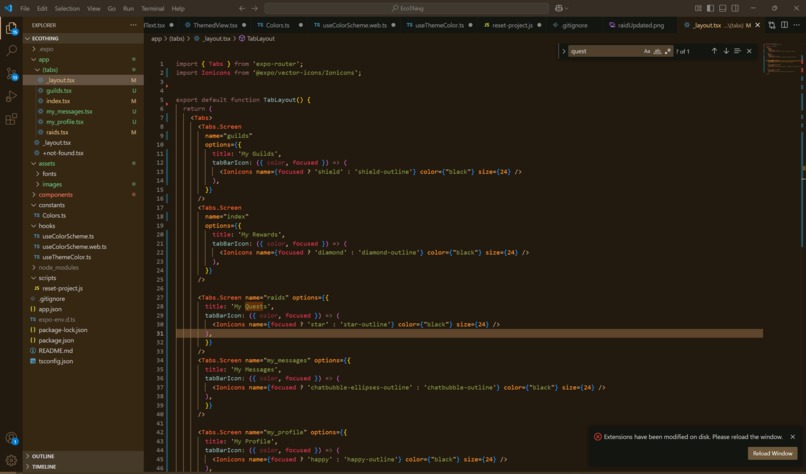Open the Terminal menu
Screen dimensions: 806x474
point(152,8)
